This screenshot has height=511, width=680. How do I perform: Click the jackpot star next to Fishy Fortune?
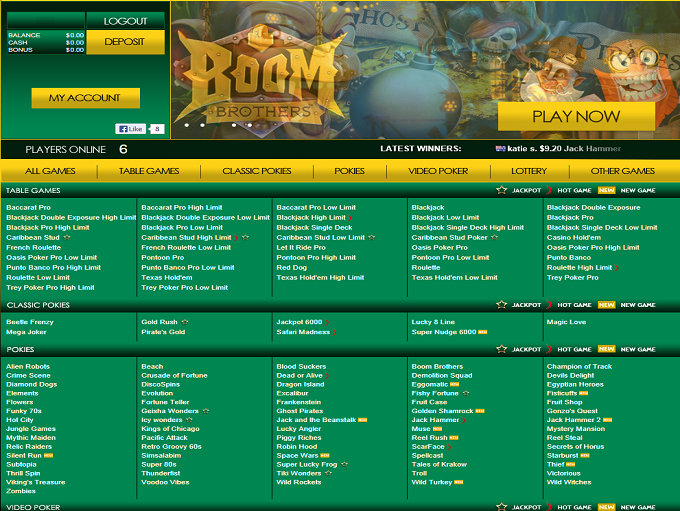[x=466, y=393]
